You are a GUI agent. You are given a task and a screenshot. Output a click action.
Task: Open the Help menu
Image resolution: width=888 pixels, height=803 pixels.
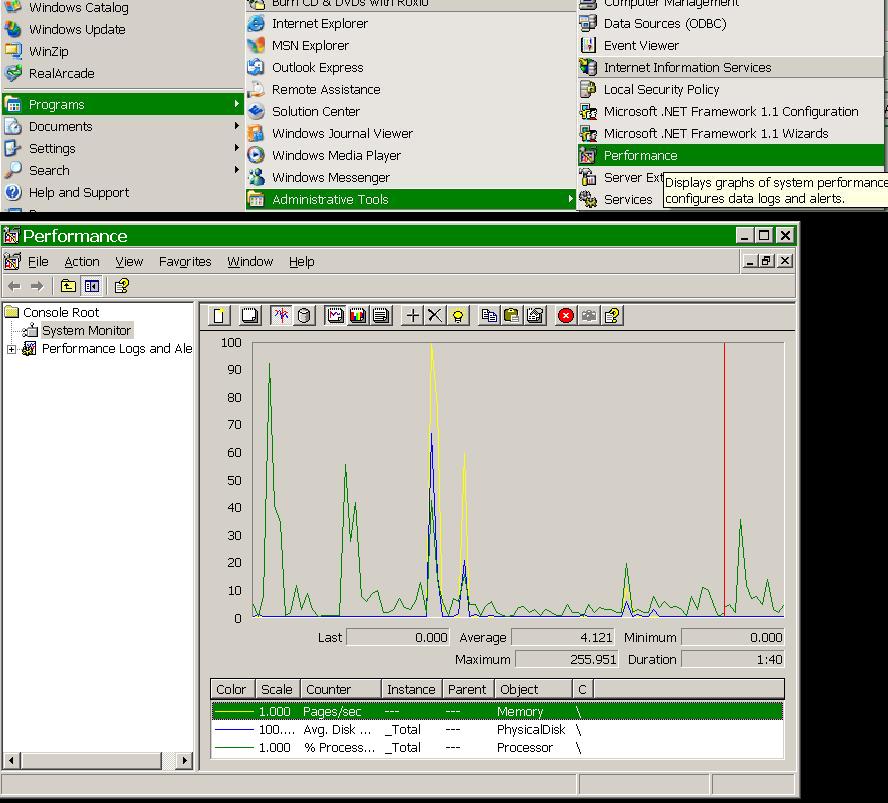tap(301, 262)
